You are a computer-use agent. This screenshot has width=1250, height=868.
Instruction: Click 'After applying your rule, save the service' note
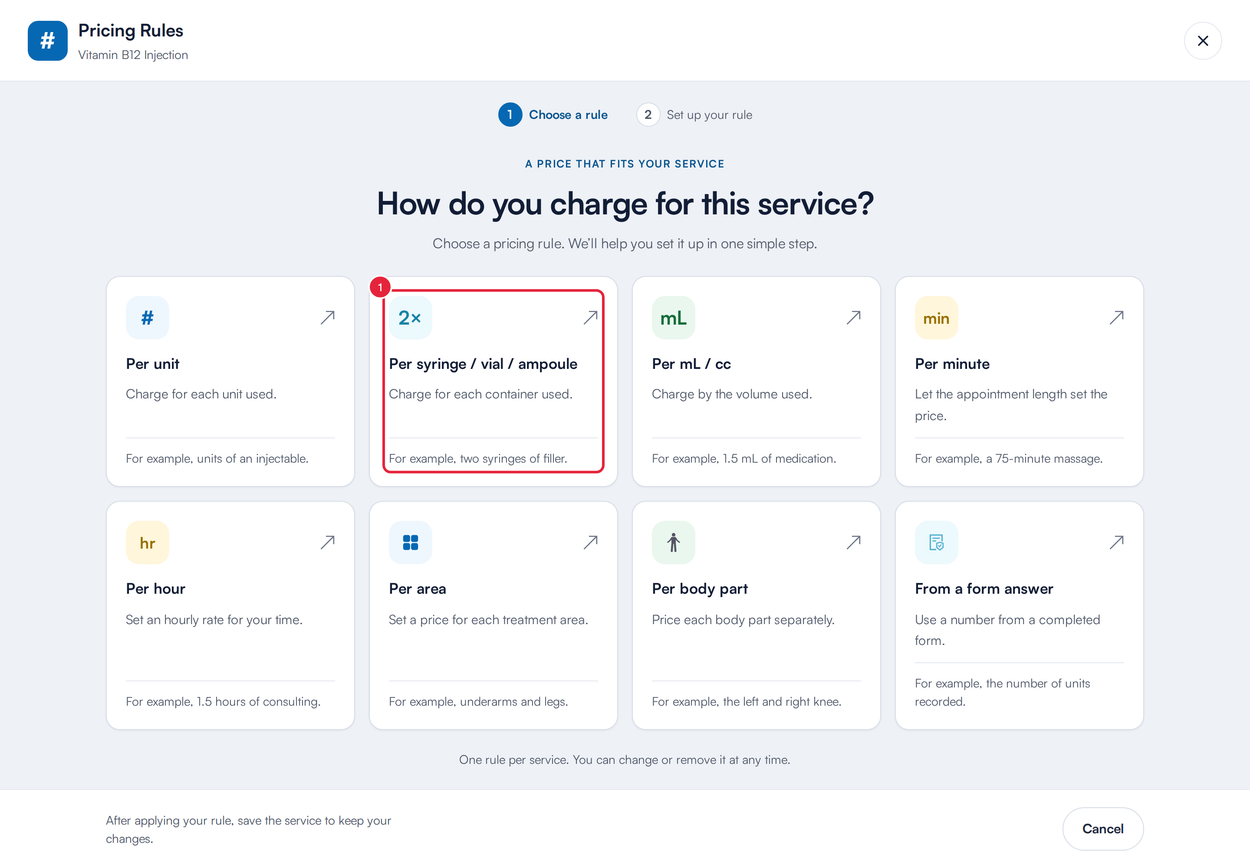point(248,830)
